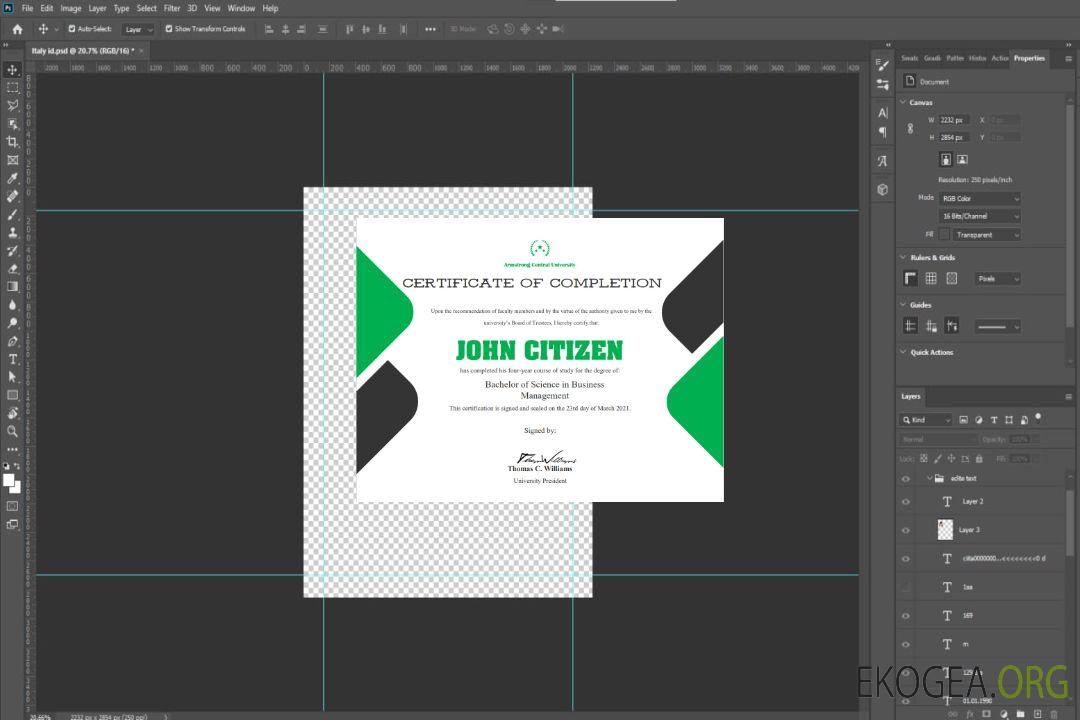Open the Filter menu
Screen dimensions: 1080x720
tap(172, 8)
